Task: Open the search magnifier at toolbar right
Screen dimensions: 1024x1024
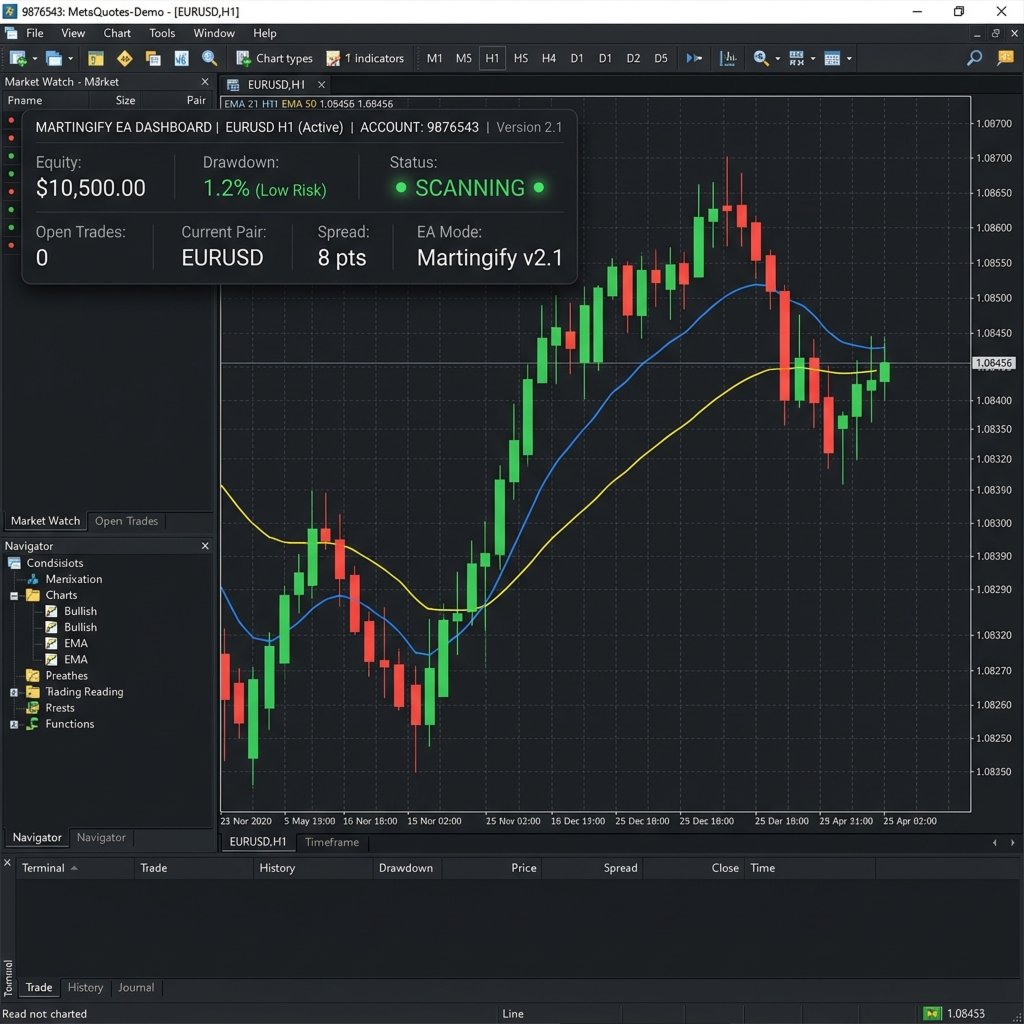Action: point(974,58)
